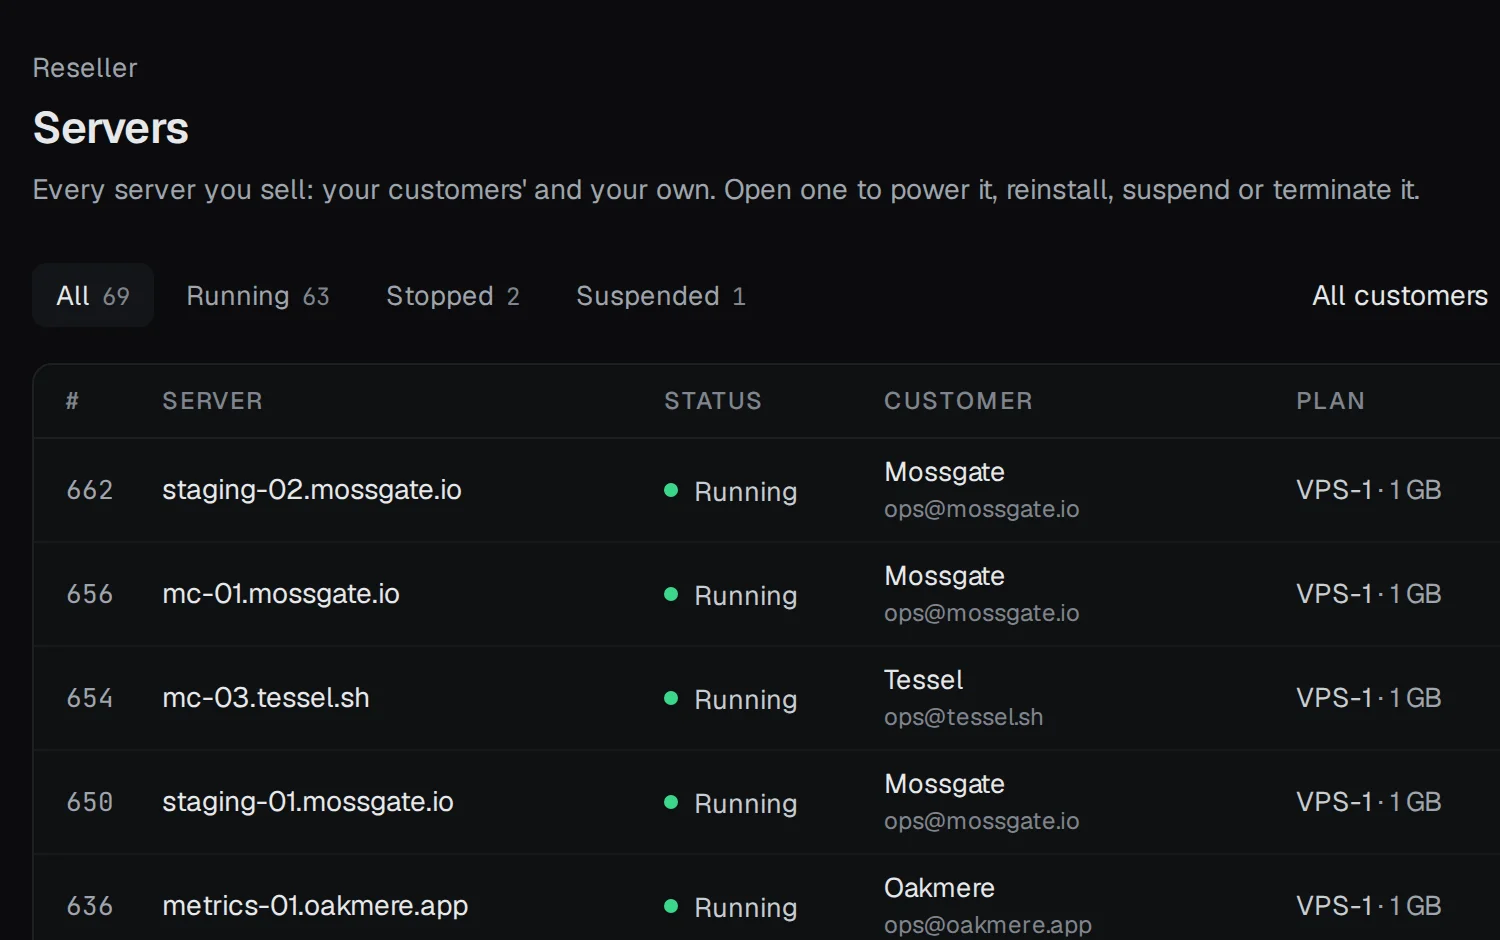Click VPS-1 plan of staging-01.mossgate.io

pos(1369,802)
